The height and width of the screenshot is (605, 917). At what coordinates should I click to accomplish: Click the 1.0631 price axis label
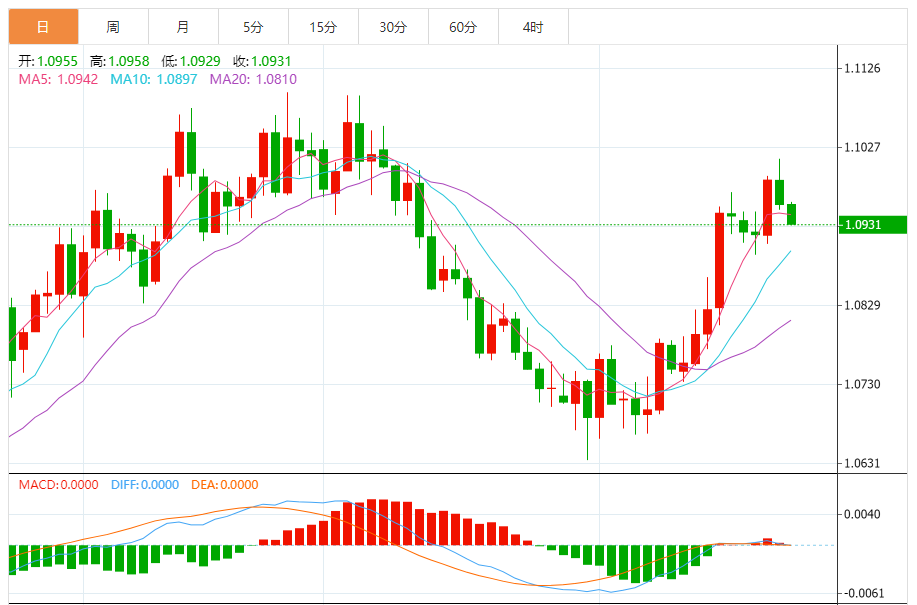(862, 463)
